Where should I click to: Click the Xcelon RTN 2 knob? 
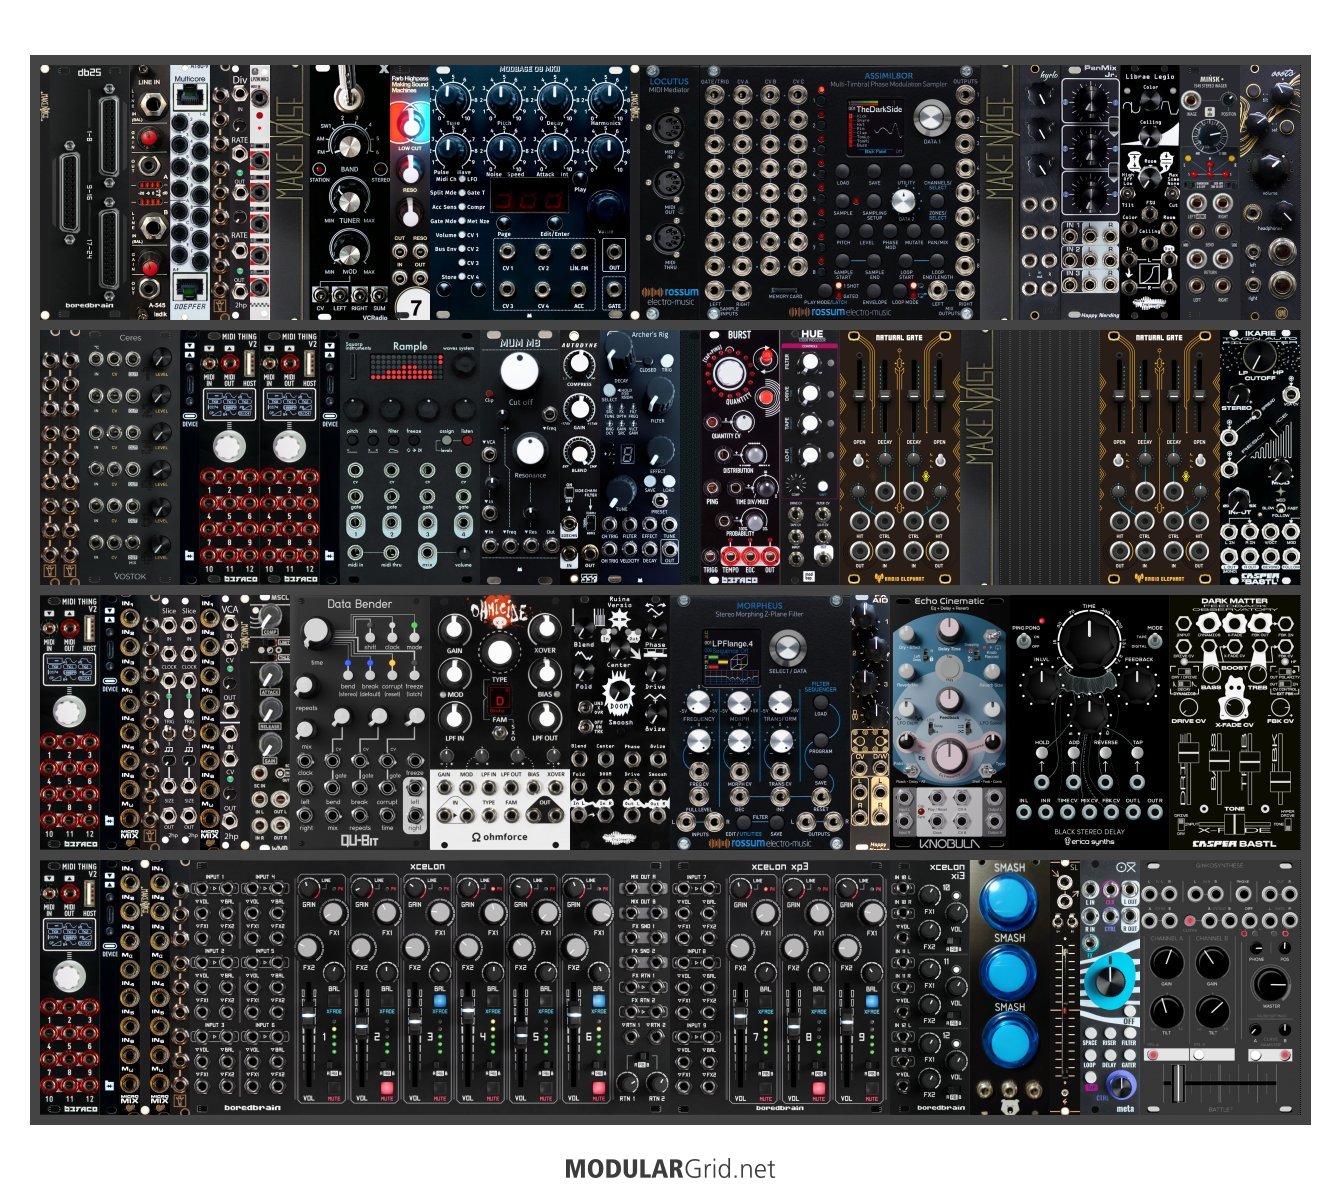[656, 1082]
